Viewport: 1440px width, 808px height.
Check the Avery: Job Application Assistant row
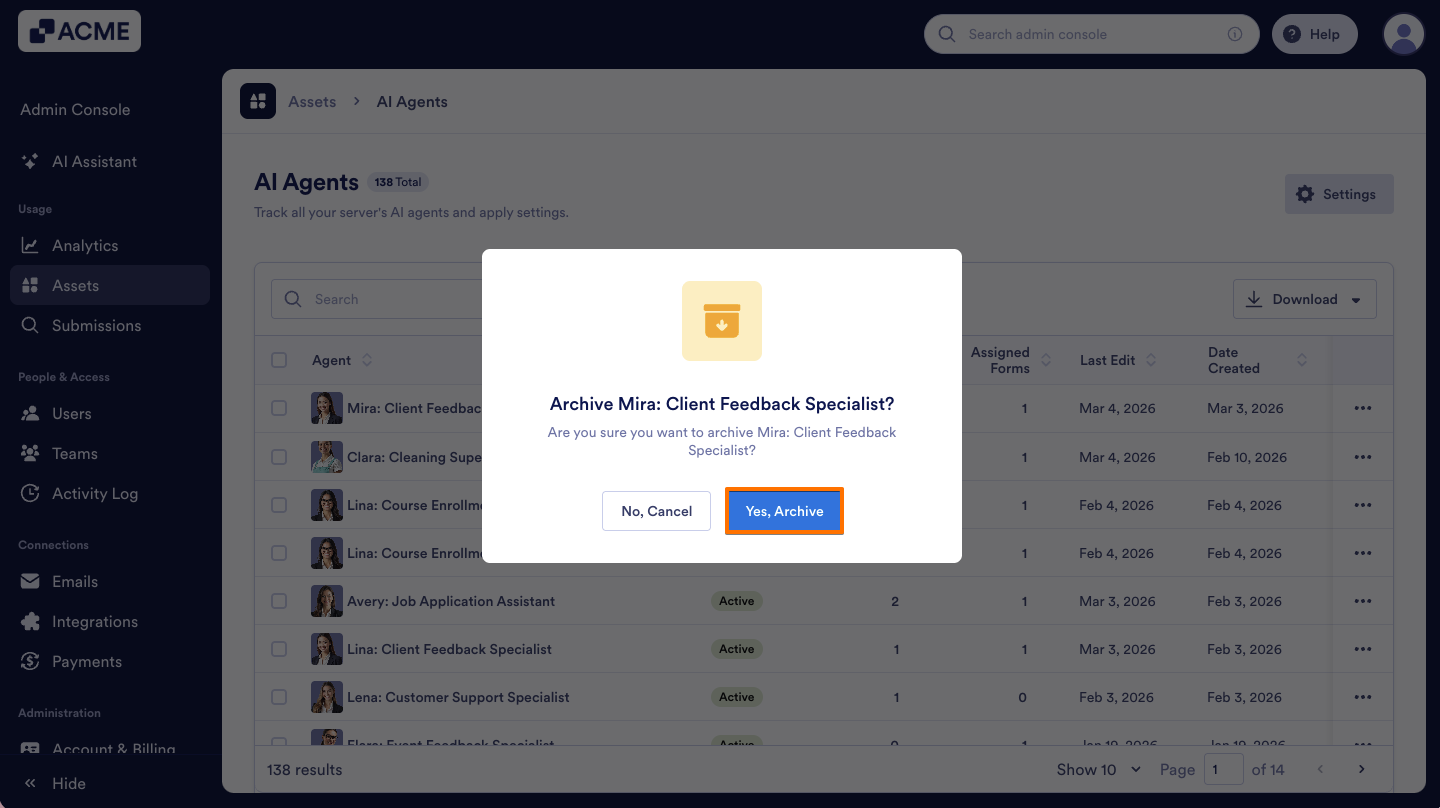coord(279,601)
